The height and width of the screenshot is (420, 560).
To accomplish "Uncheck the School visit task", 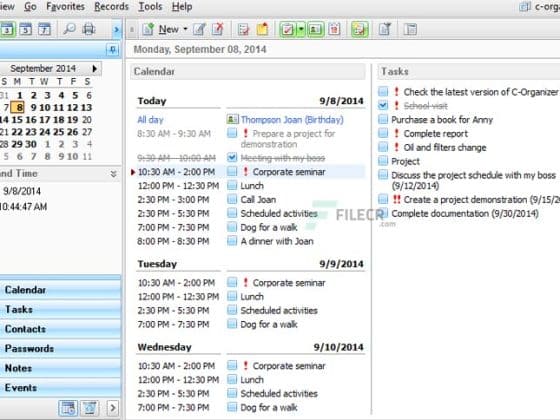I will pos(383,105).
